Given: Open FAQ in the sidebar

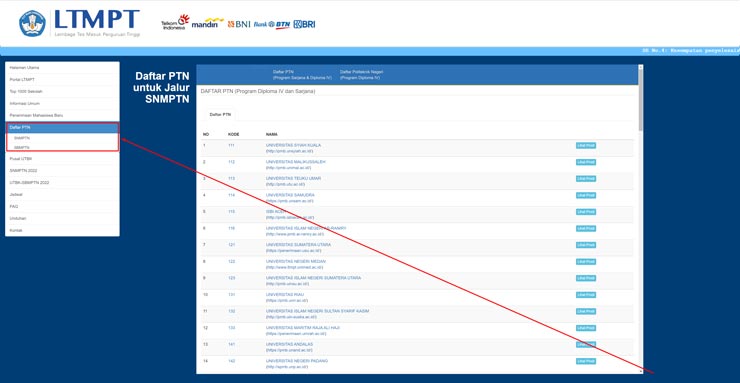Looking at the screenshot, I should coord(62,207).
